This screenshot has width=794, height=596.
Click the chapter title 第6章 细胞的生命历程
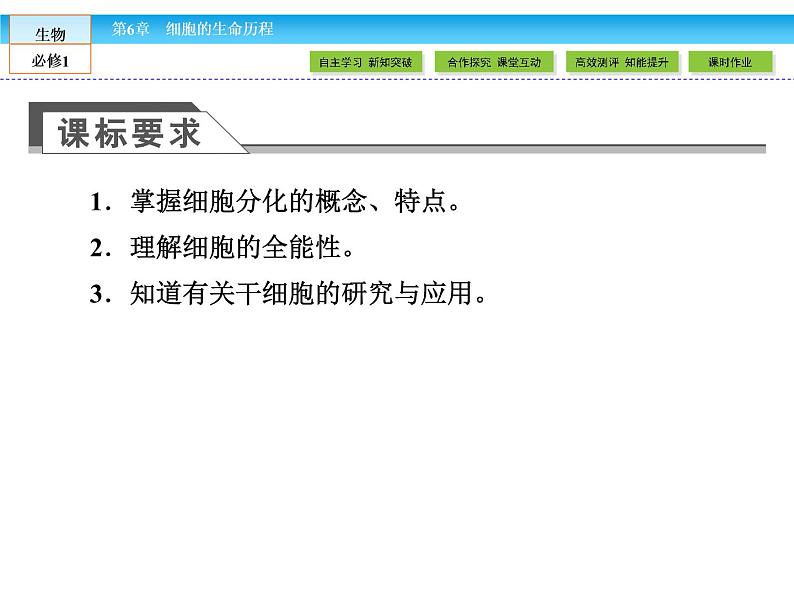point(192,29)
